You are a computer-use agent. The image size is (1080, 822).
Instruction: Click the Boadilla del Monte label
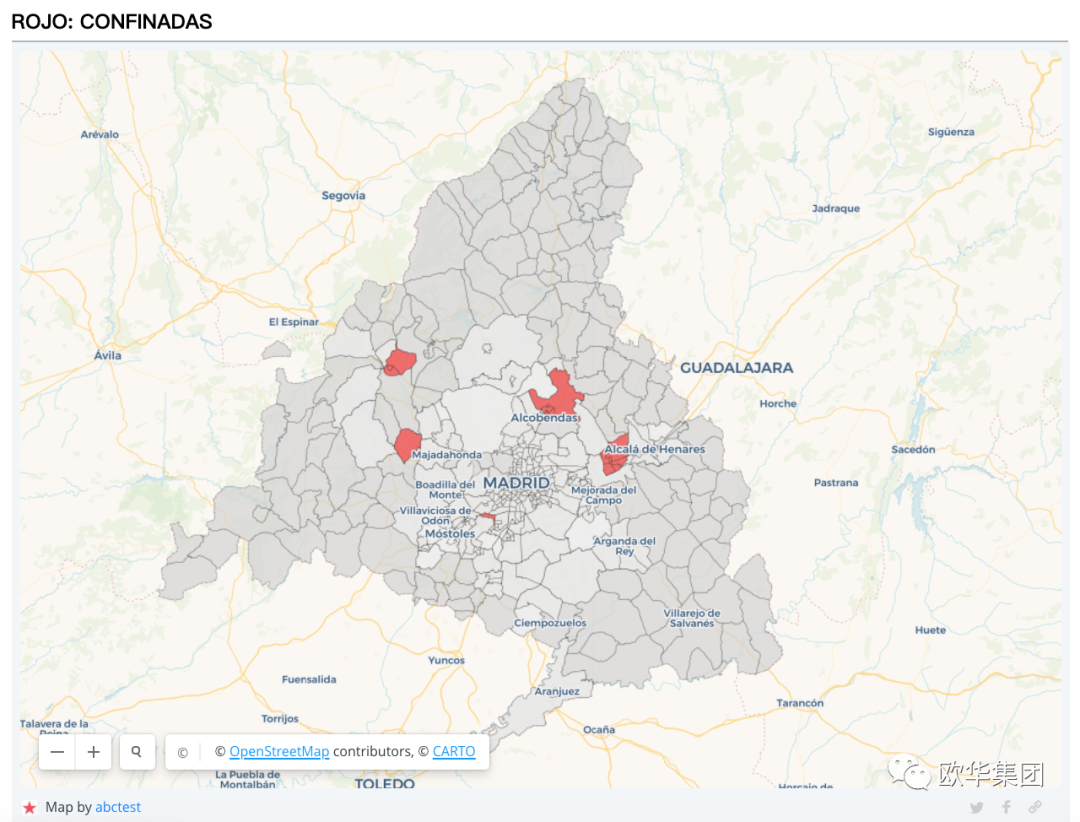pos(445,489)
